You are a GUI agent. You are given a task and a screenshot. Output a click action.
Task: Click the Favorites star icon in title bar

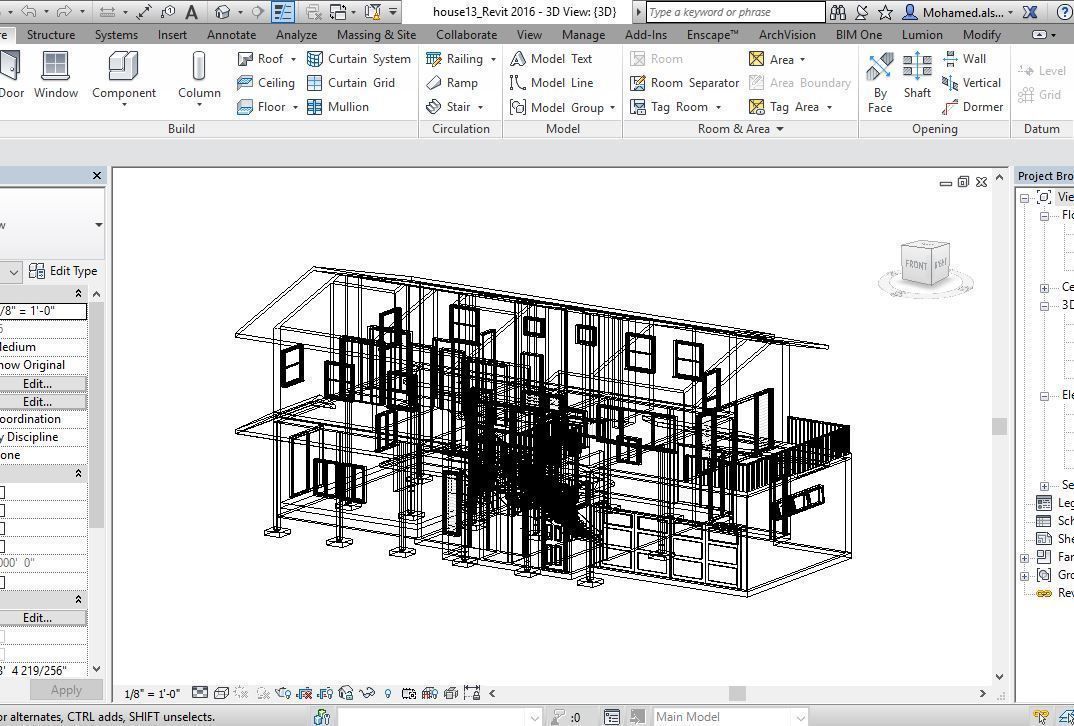pos(885,12)
